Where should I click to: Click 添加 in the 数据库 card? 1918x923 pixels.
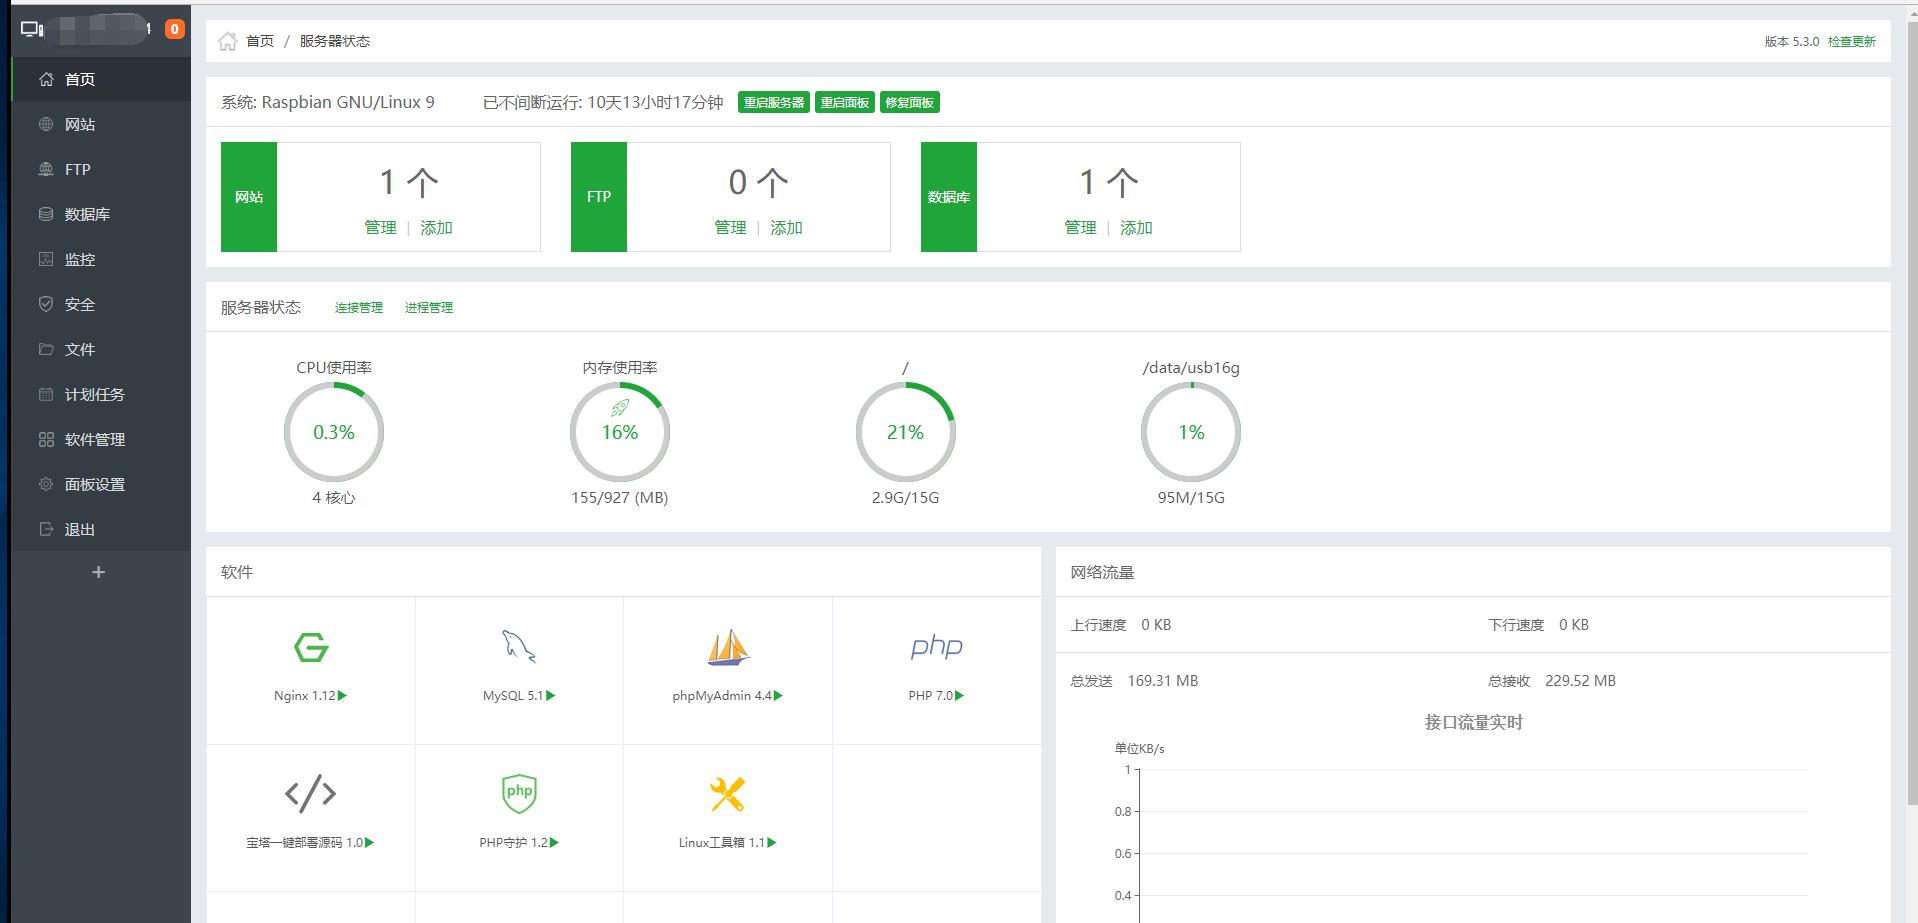(x=1136, y=228)
